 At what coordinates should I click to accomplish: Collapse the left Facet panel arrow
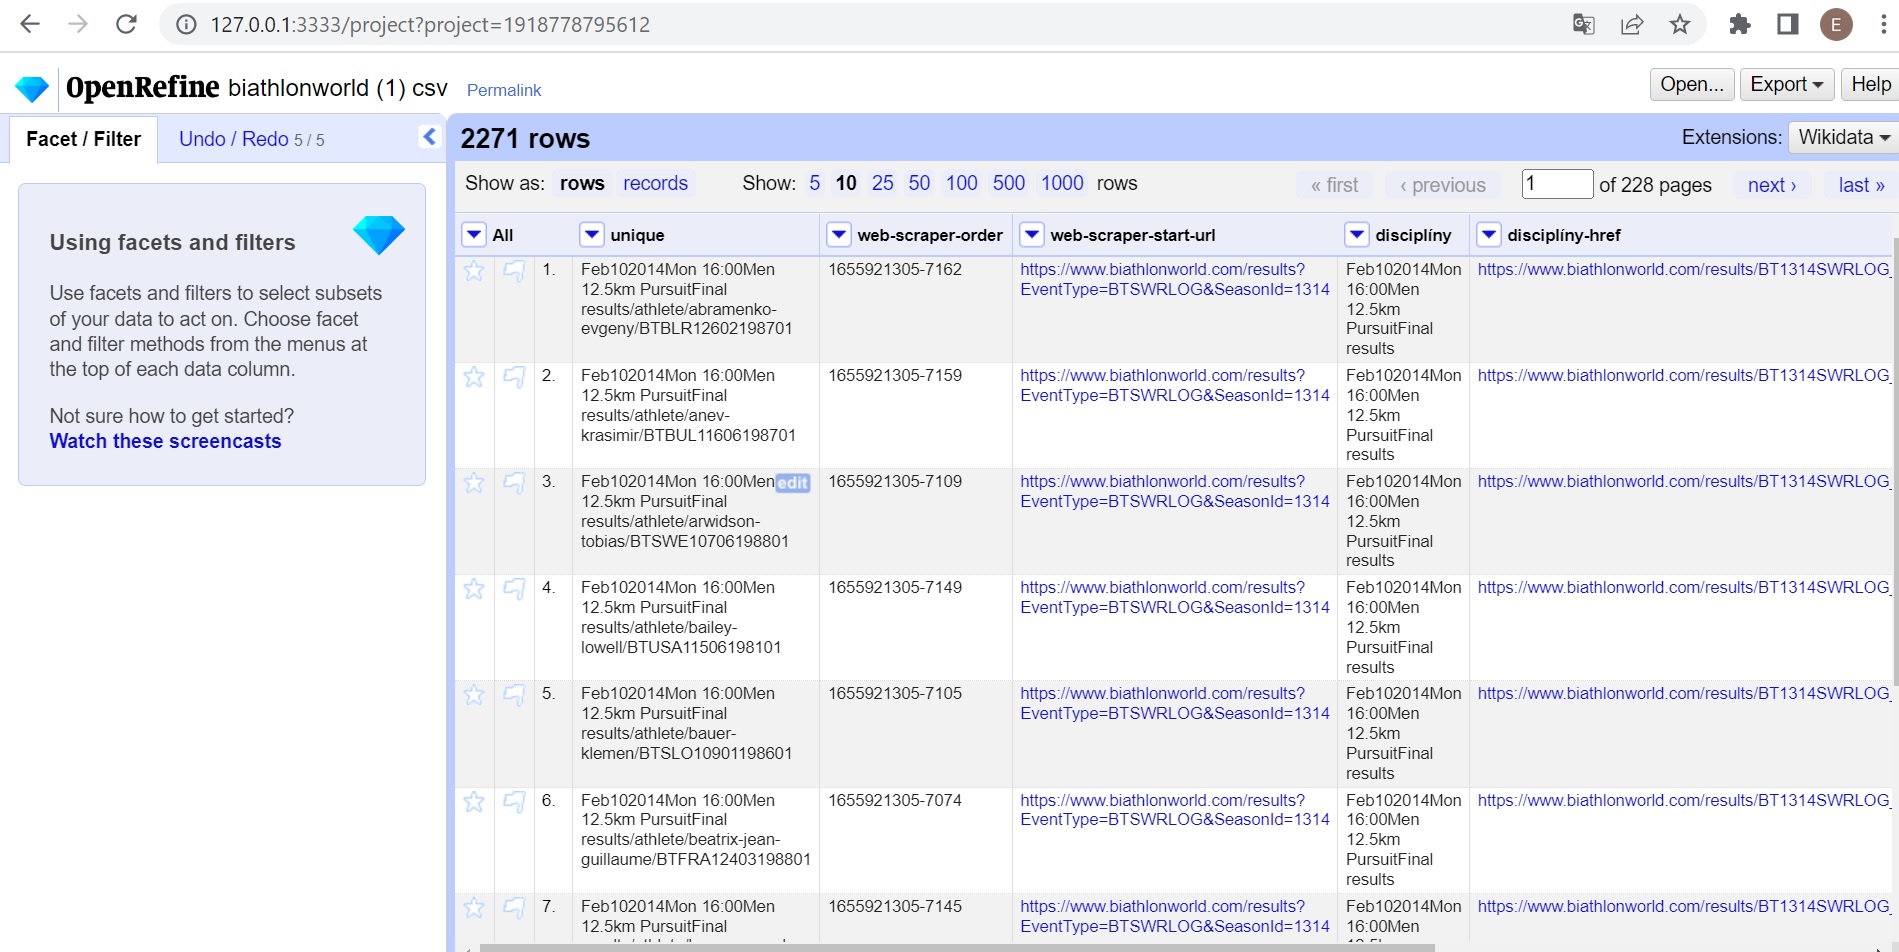coord(430,137)
